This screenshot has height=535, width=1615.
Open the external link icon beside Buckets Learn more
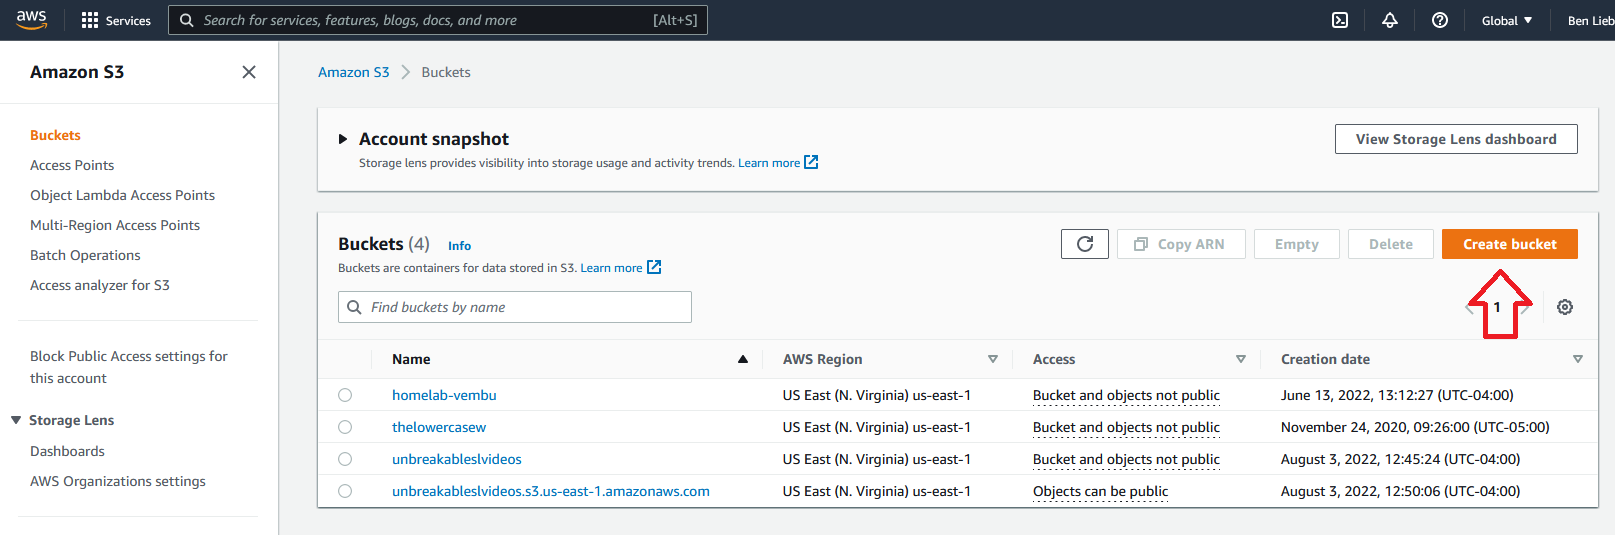click(654, 267)
